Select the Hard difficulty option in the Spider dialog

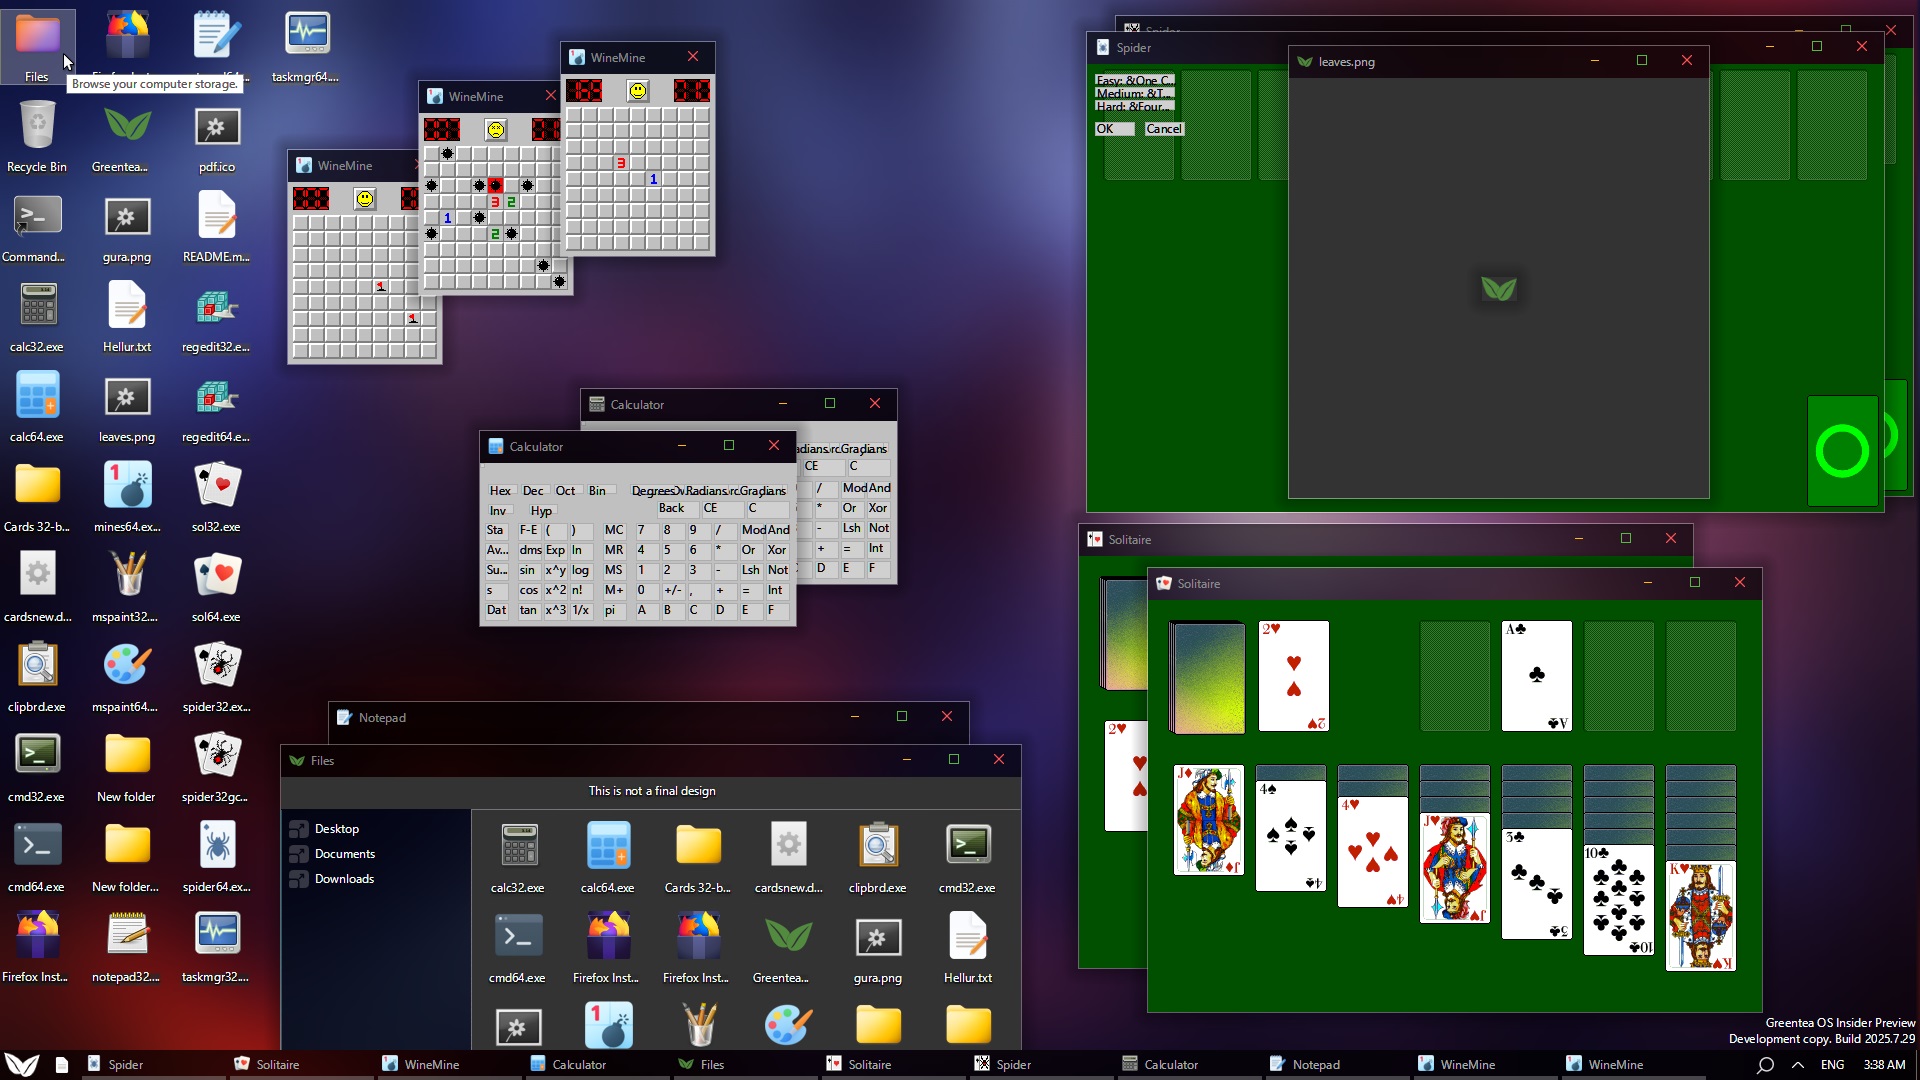[x=1134, y=106]
